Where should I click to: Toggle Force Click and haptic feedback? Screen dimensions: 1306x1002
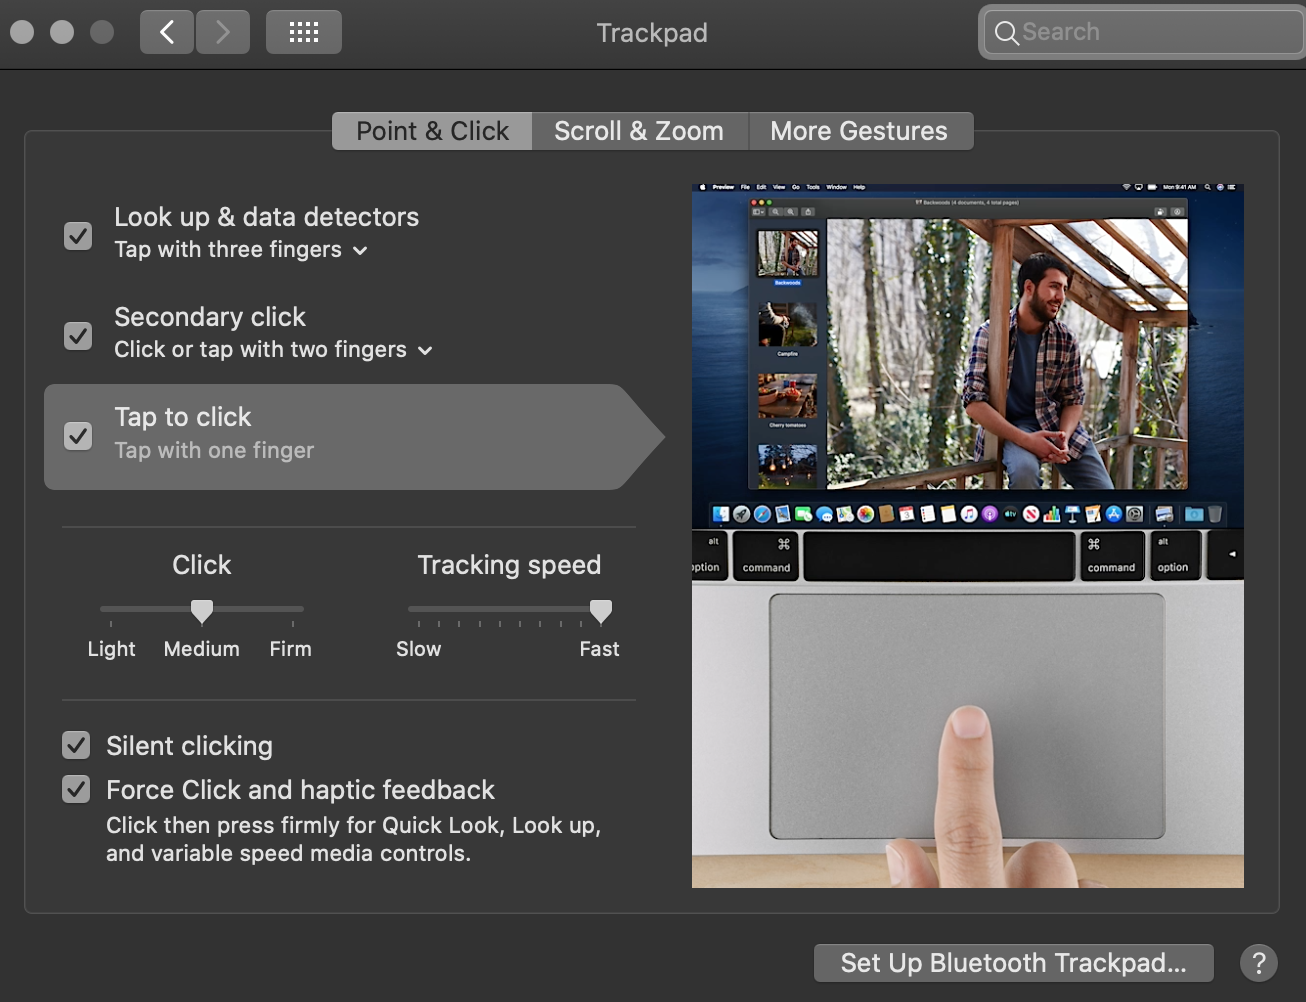coord(76,789)
